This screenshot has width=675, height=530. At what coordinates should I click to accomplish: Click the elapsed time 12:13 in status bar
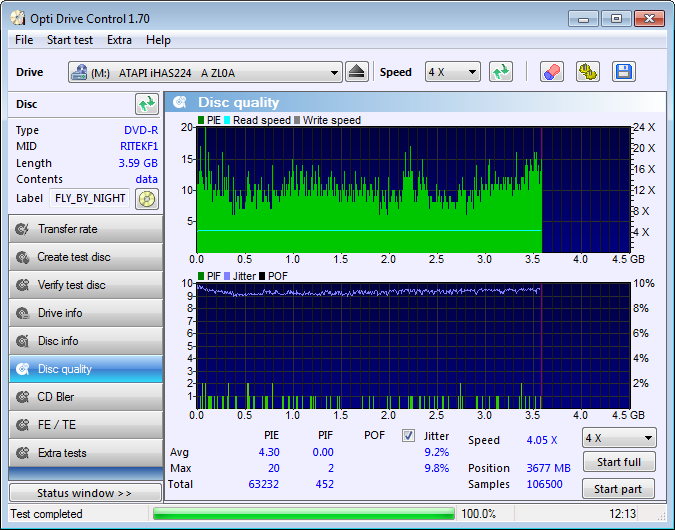click(622, 514)
